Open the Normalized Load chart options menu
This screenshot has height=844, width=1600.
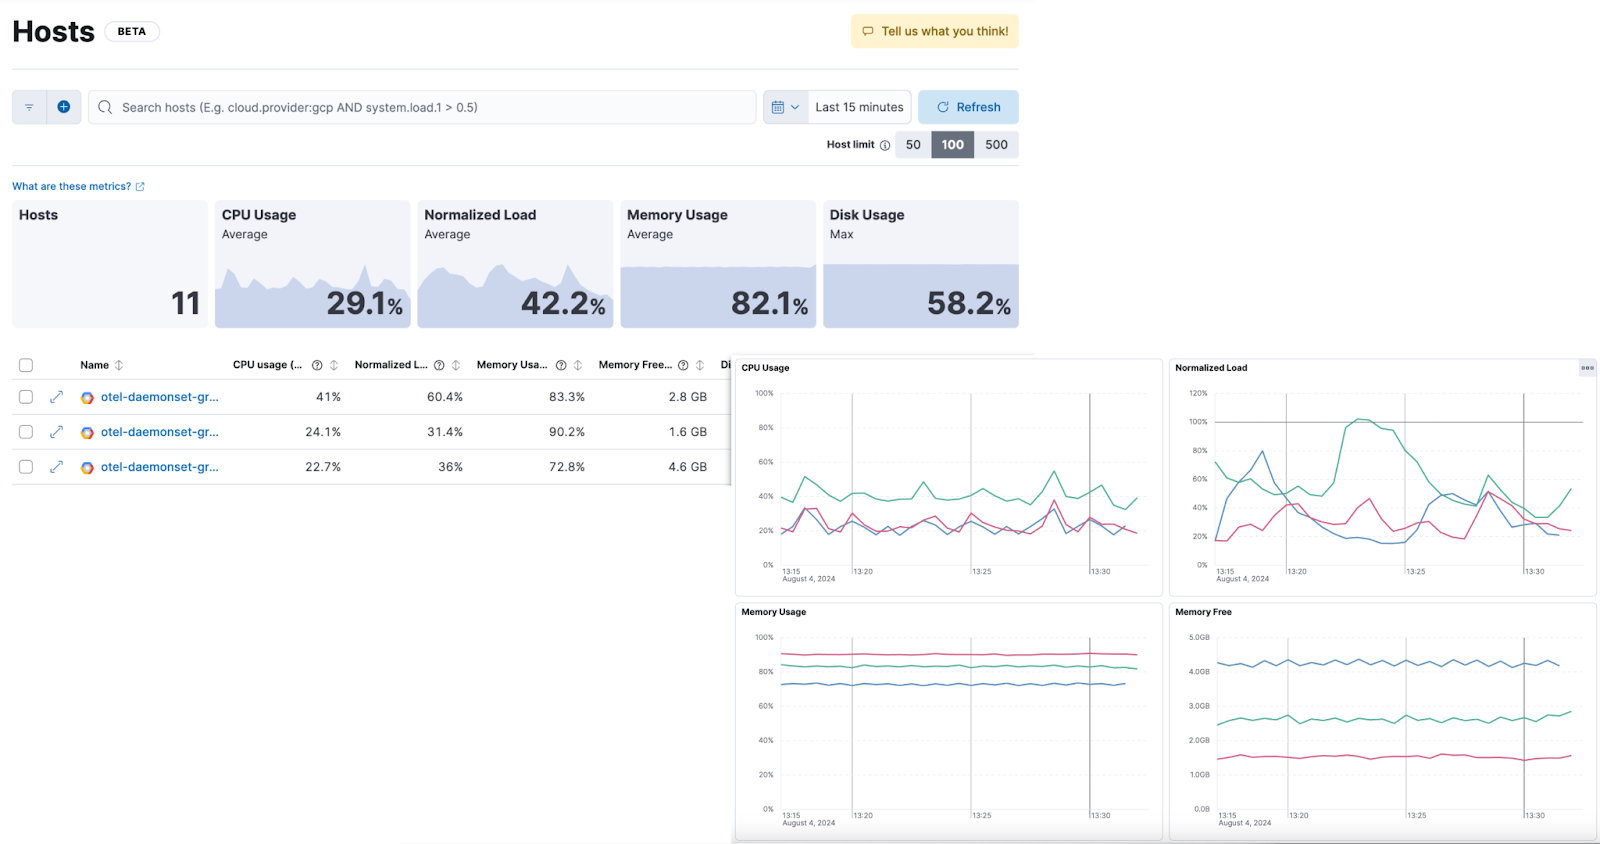[x=1587, y=368]
